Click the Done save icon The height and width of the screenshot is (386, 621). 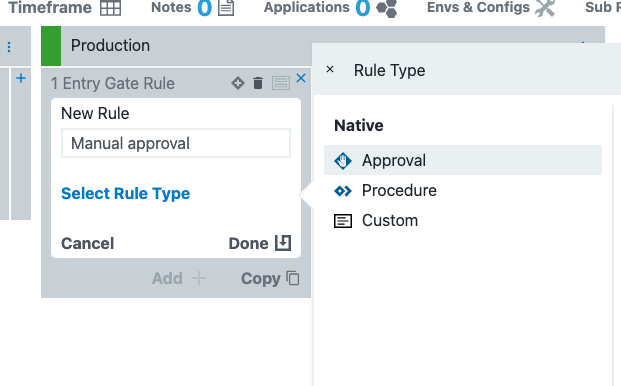coord(283,243)
